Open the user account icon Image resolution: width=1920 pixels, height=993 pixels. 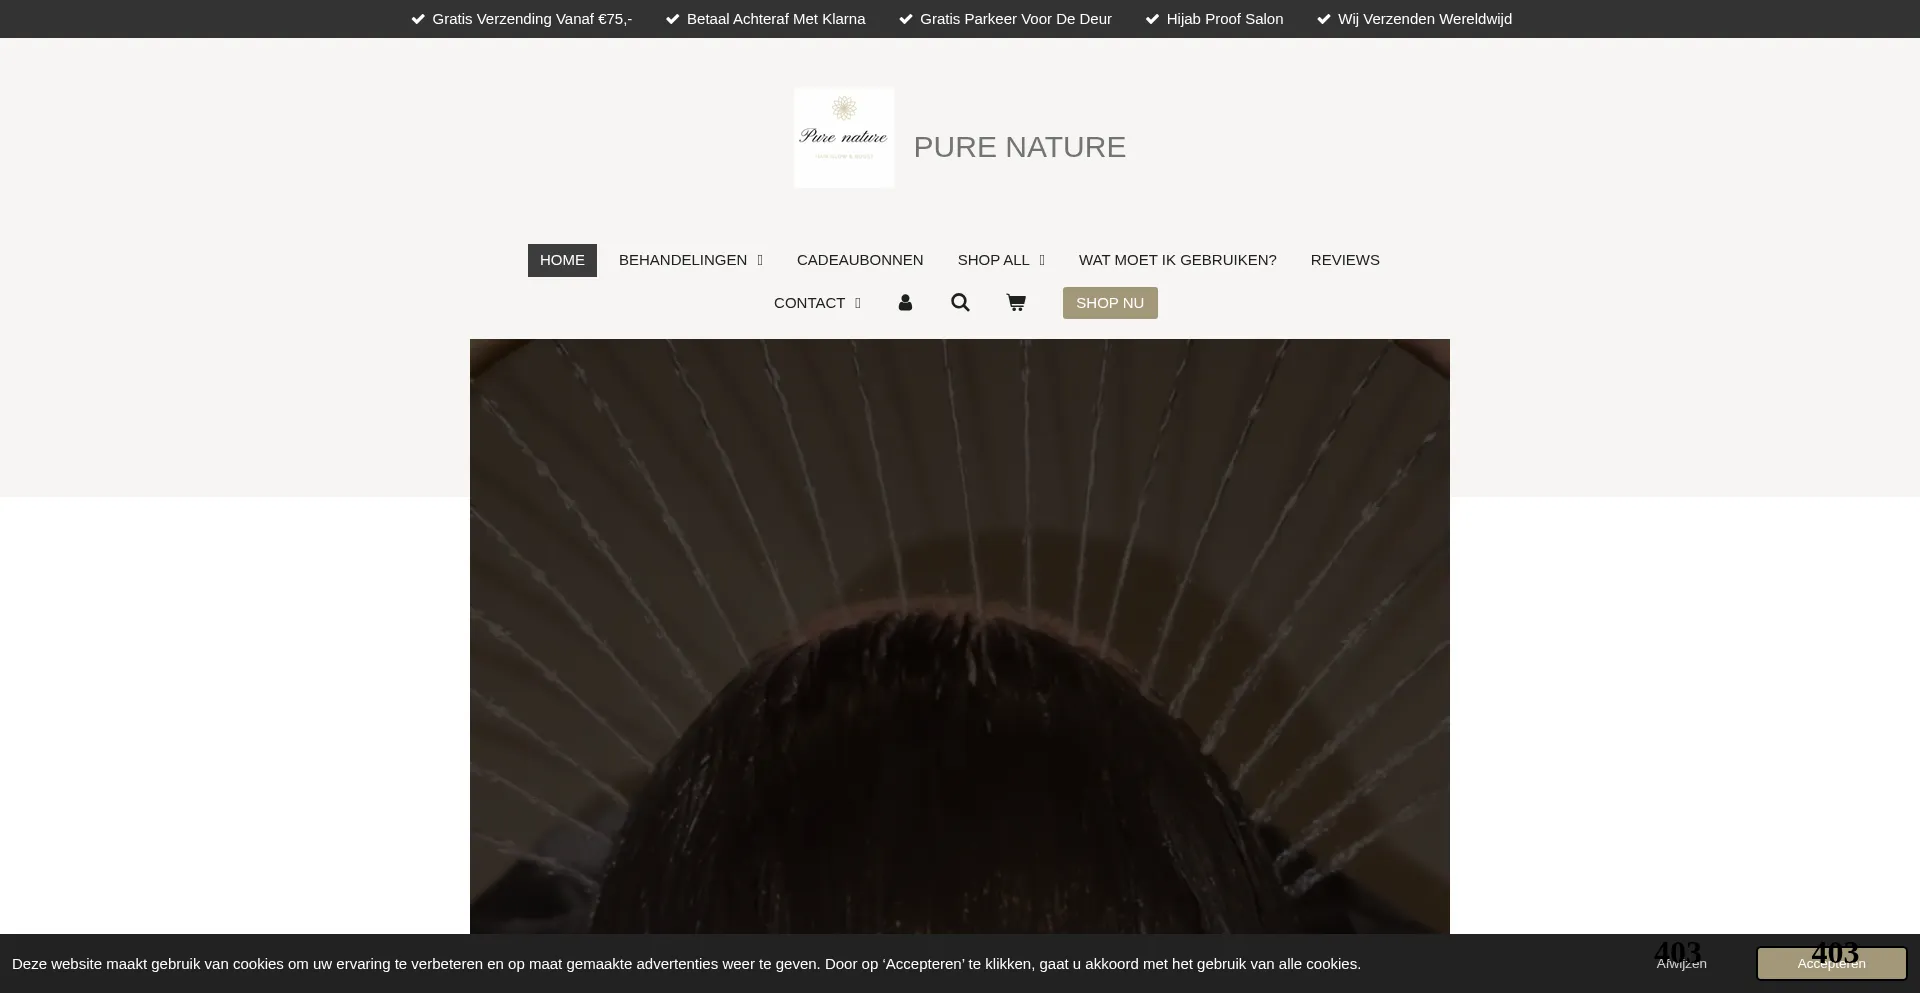click(x=905, y=303)
